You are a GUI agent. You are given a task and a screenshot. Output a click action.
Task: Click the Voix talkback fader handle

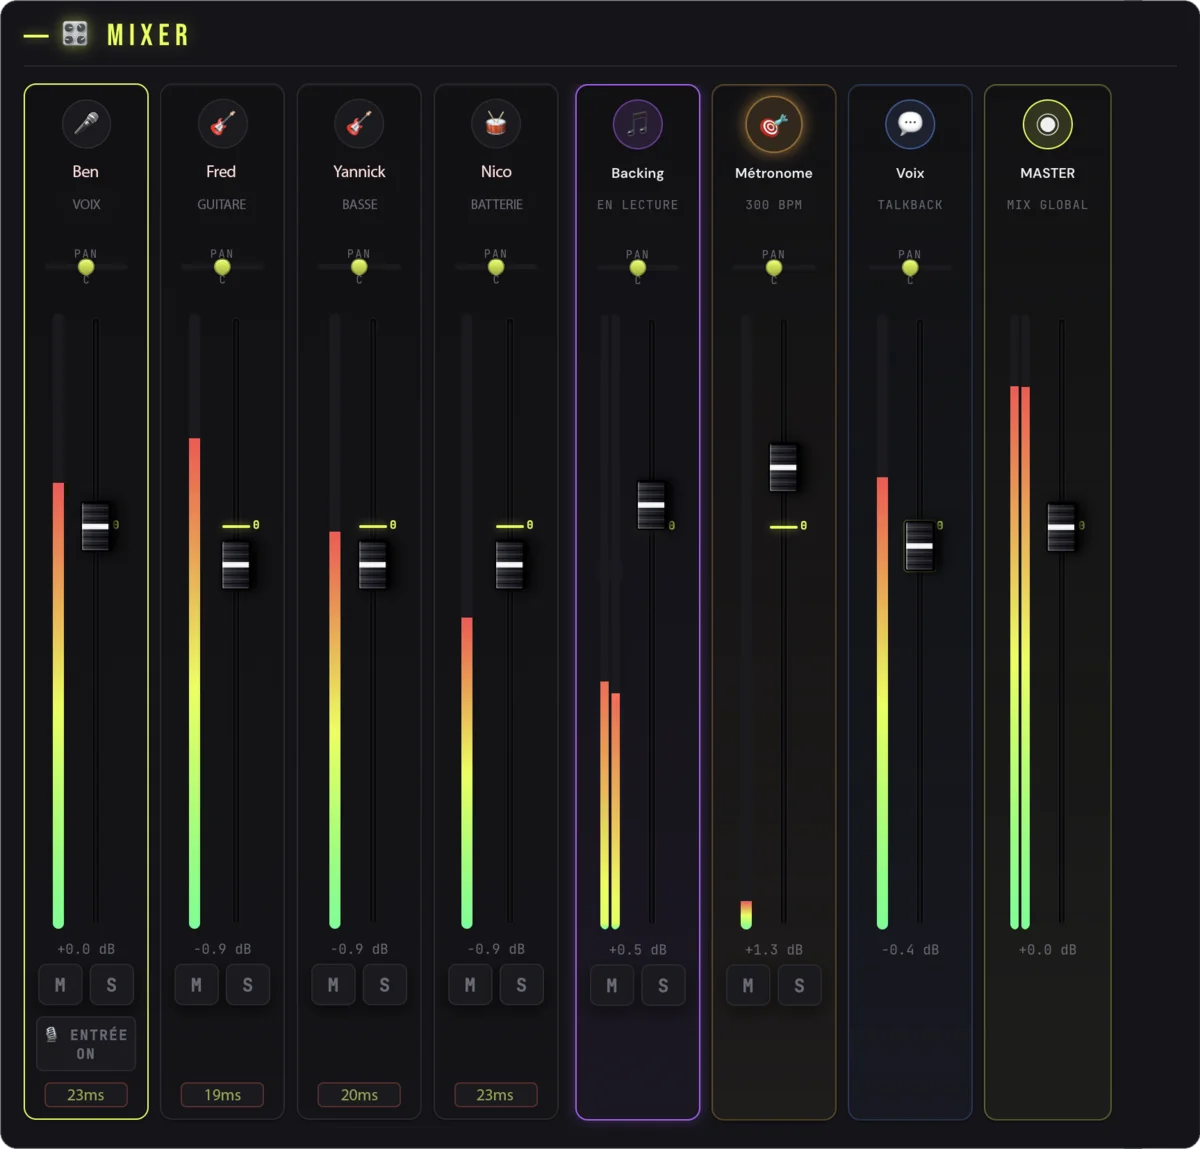[x=920, y=546]
